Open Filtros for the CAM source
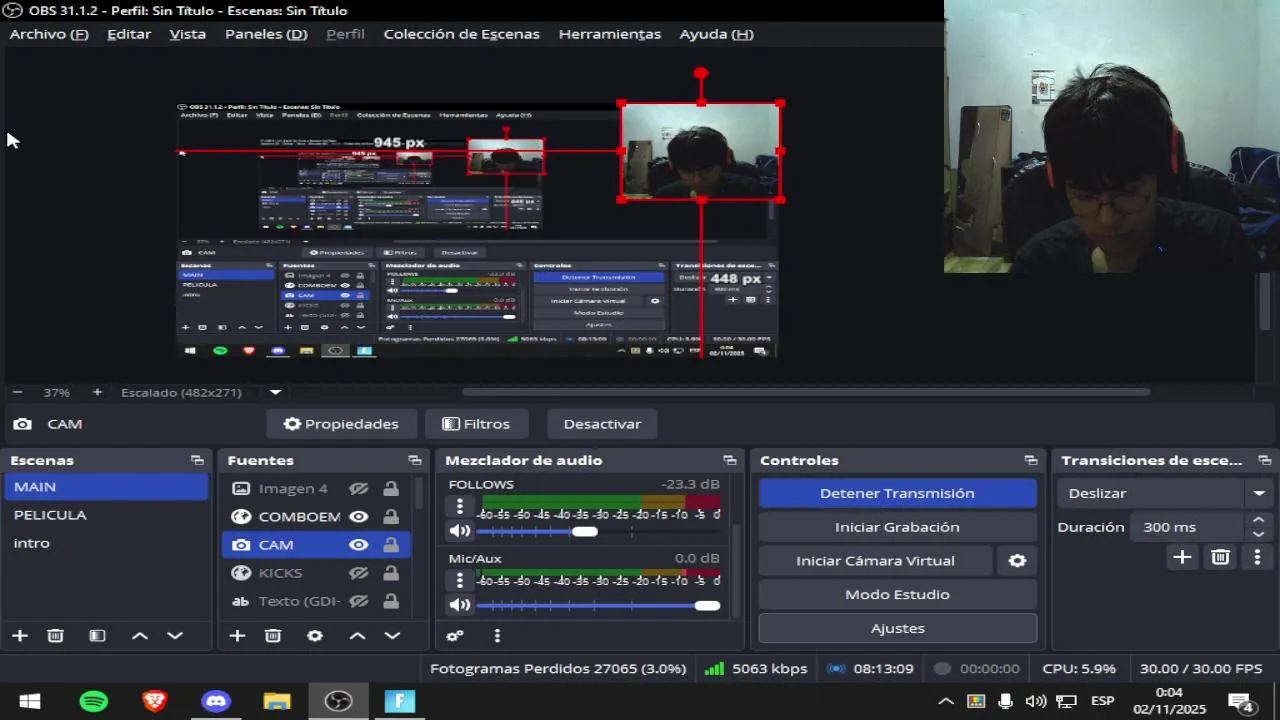Screen dimensions: 1280x720 [x=476, y=424]
